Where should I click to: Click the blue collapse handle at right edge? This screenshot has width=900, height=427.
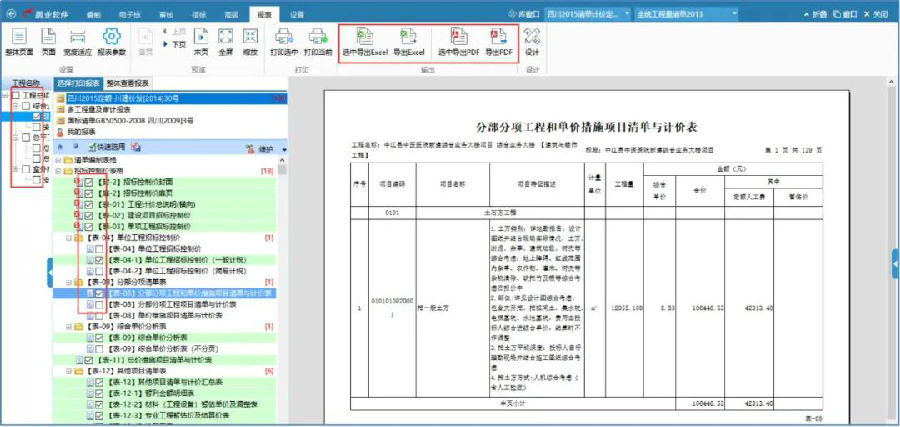(894, 264)
